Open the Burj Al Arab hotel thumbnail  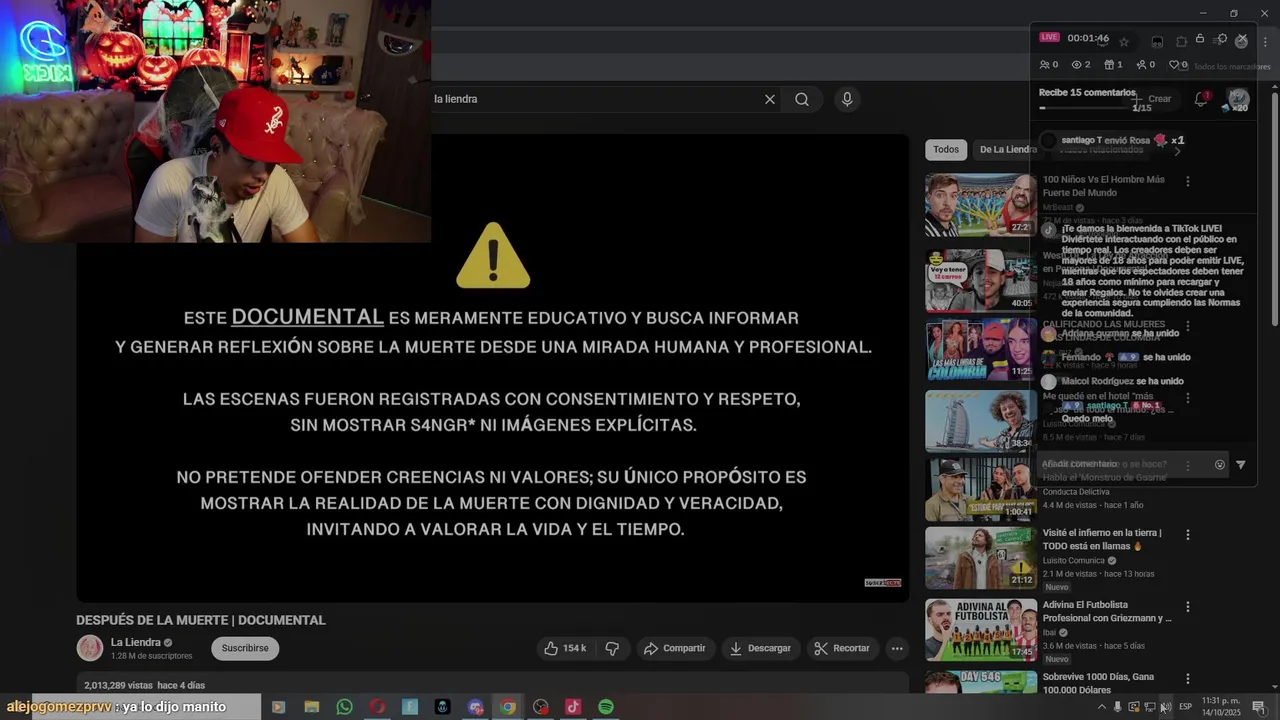[x=981, y=421]
